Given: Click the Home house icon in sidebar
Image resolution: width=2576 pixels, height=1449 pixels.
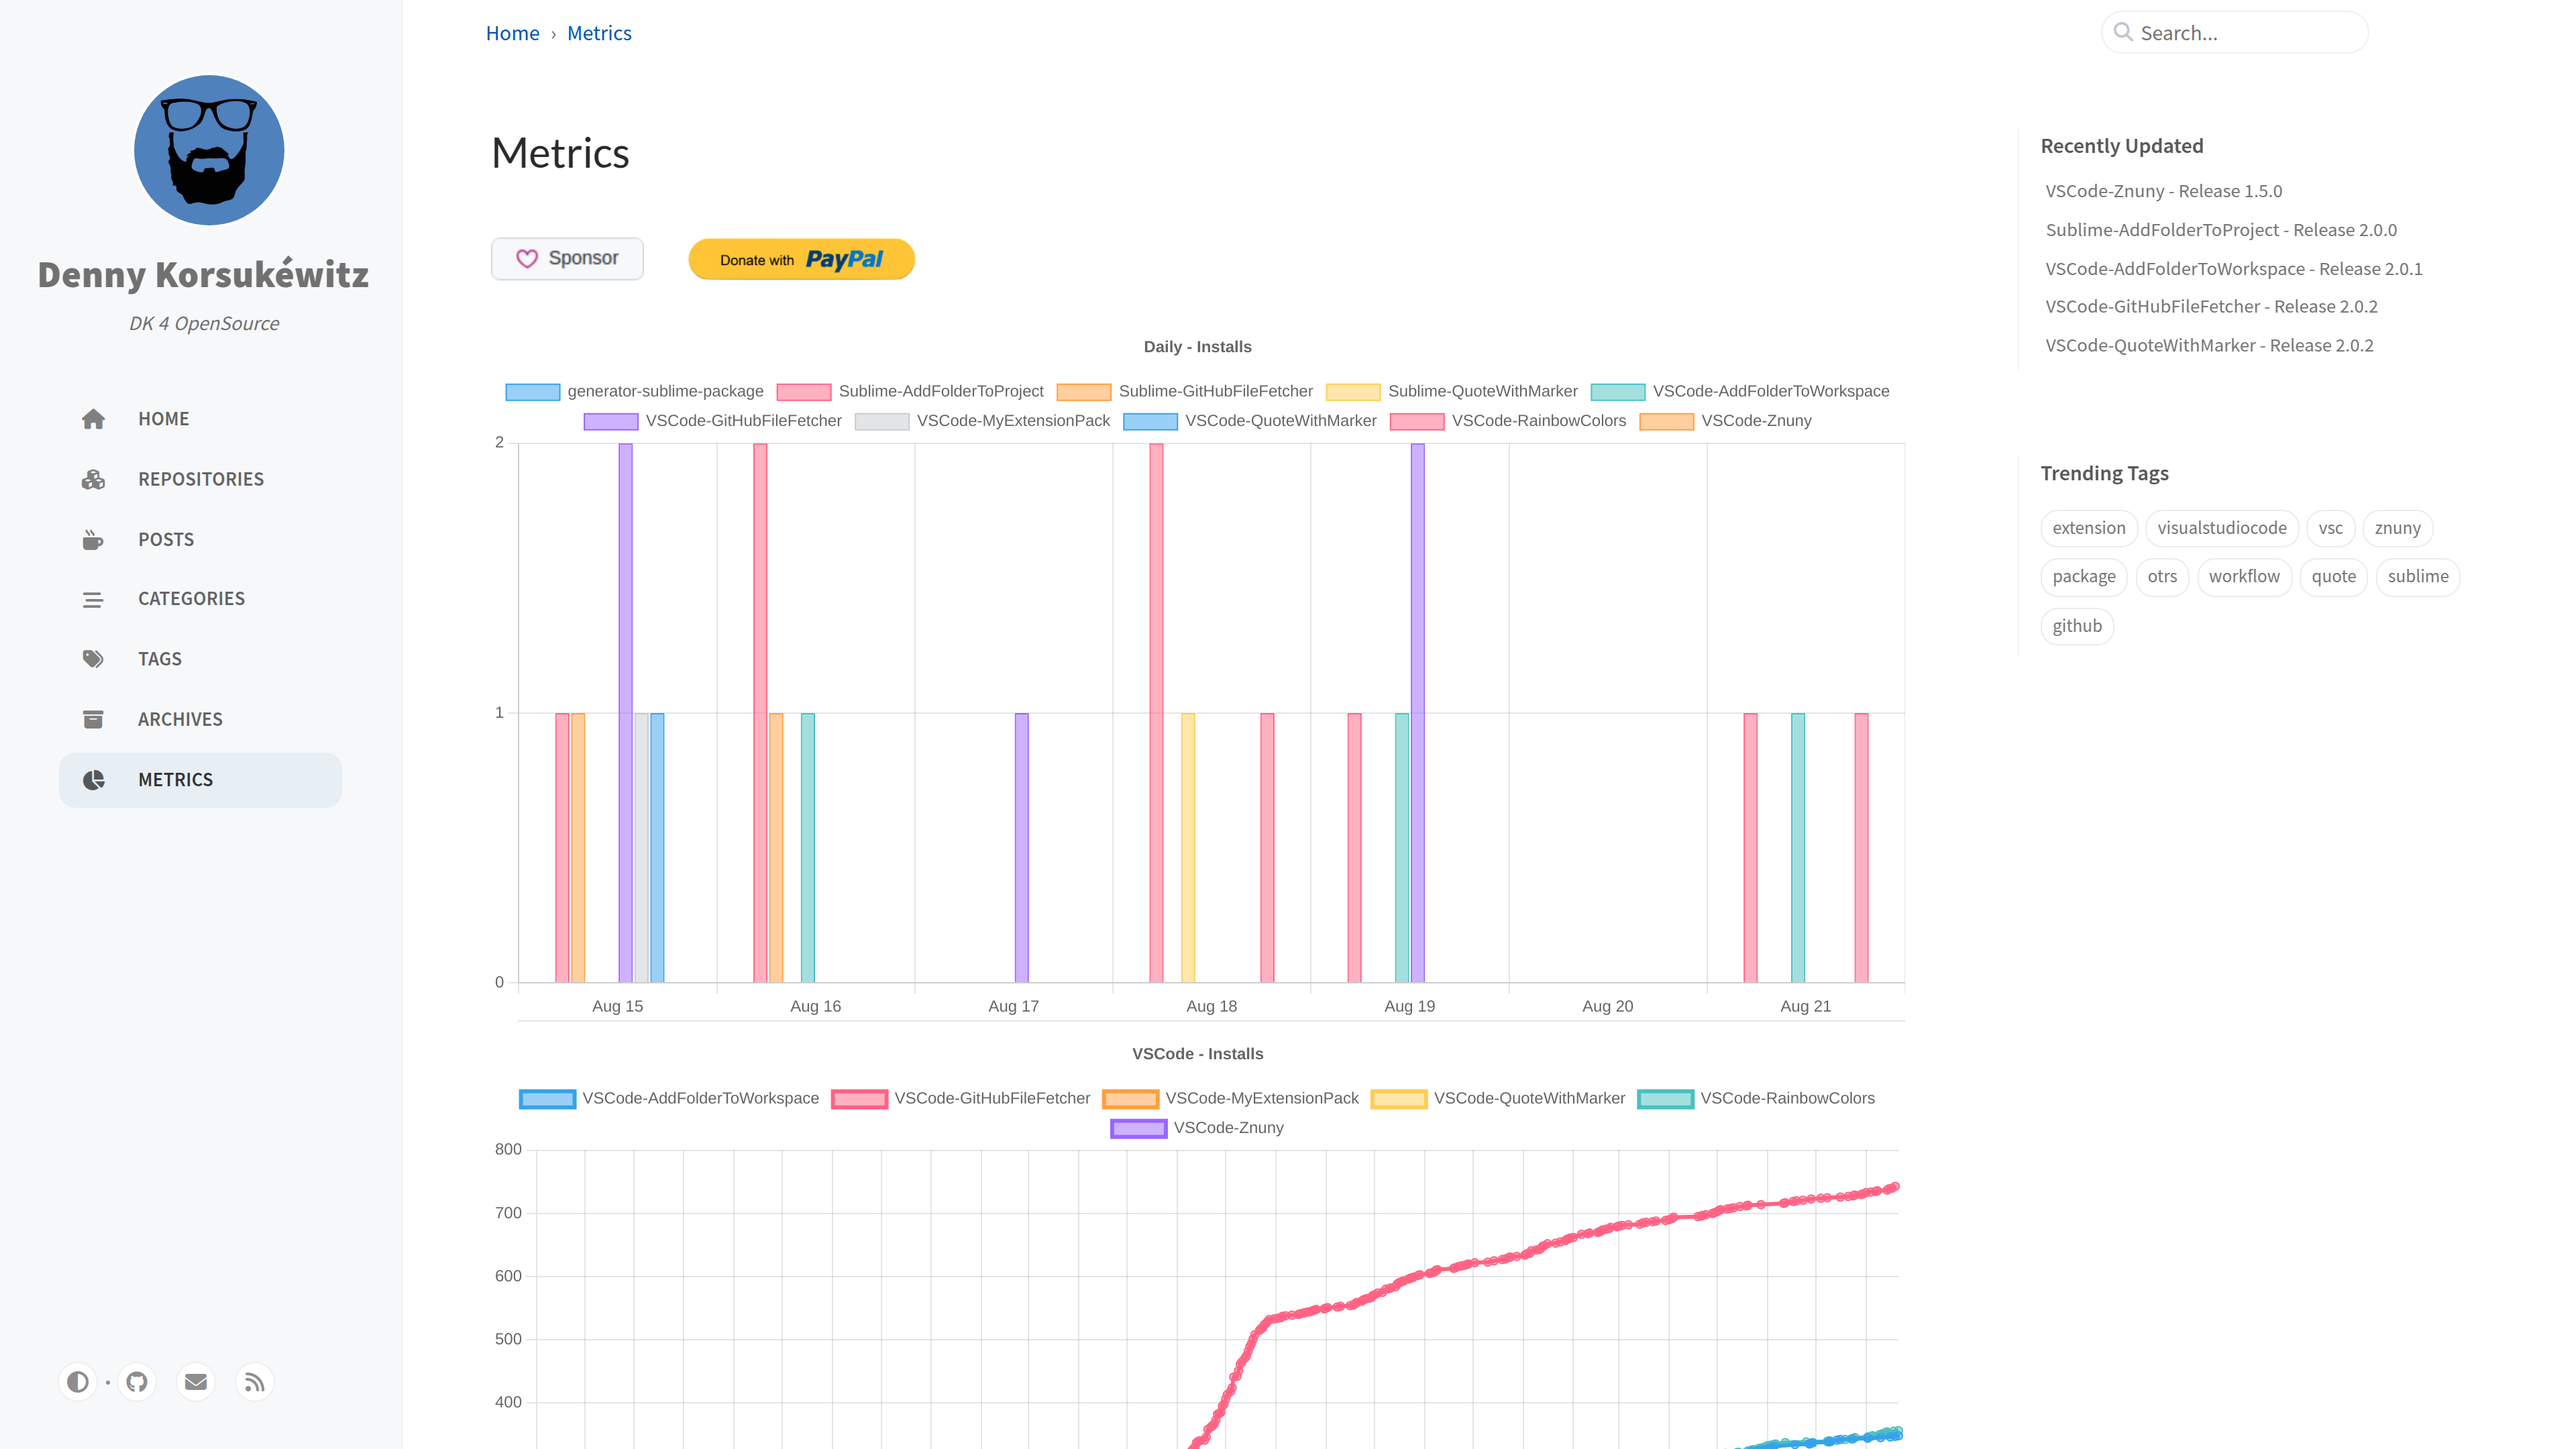Looking at the screenshot, I should pyautogui.click(x=93, y=419).
